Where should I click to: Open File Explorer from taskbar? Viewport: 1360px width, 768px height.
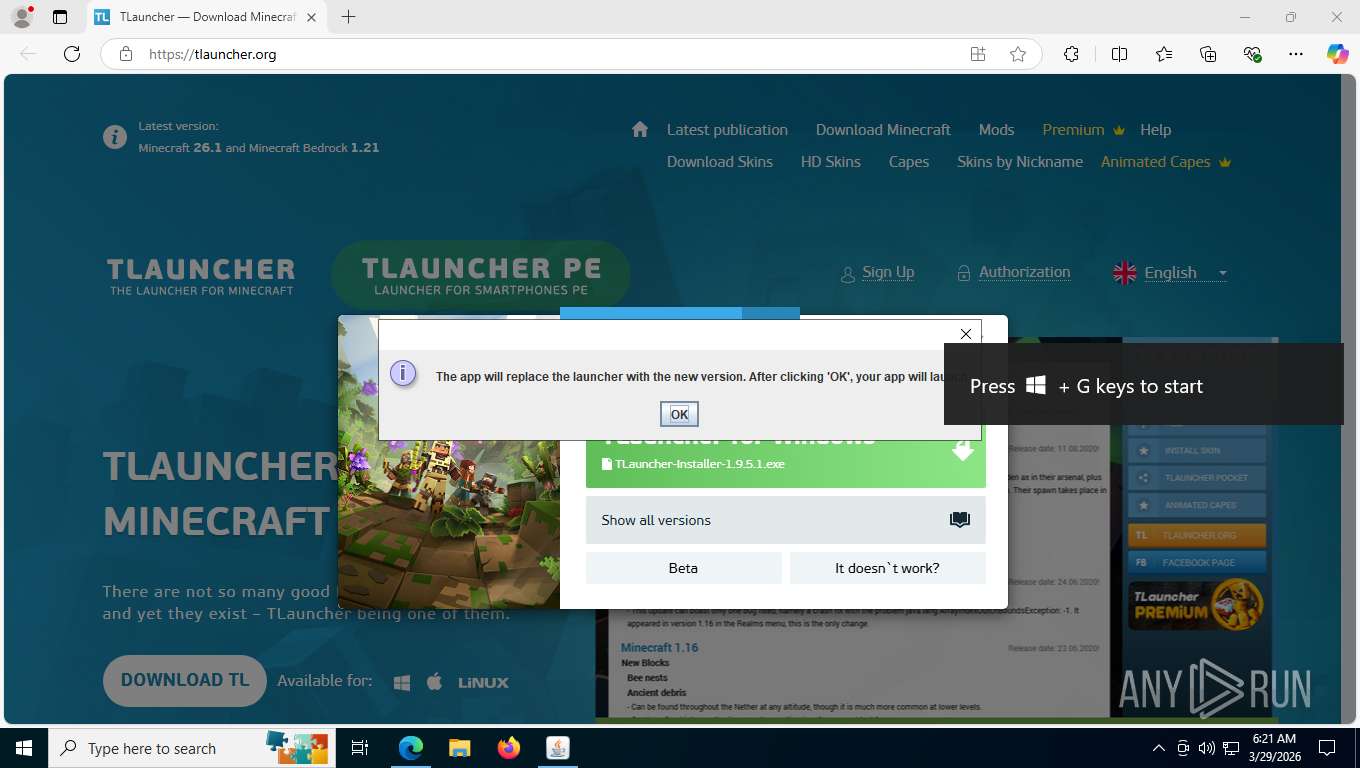click(x=459, y=748)
